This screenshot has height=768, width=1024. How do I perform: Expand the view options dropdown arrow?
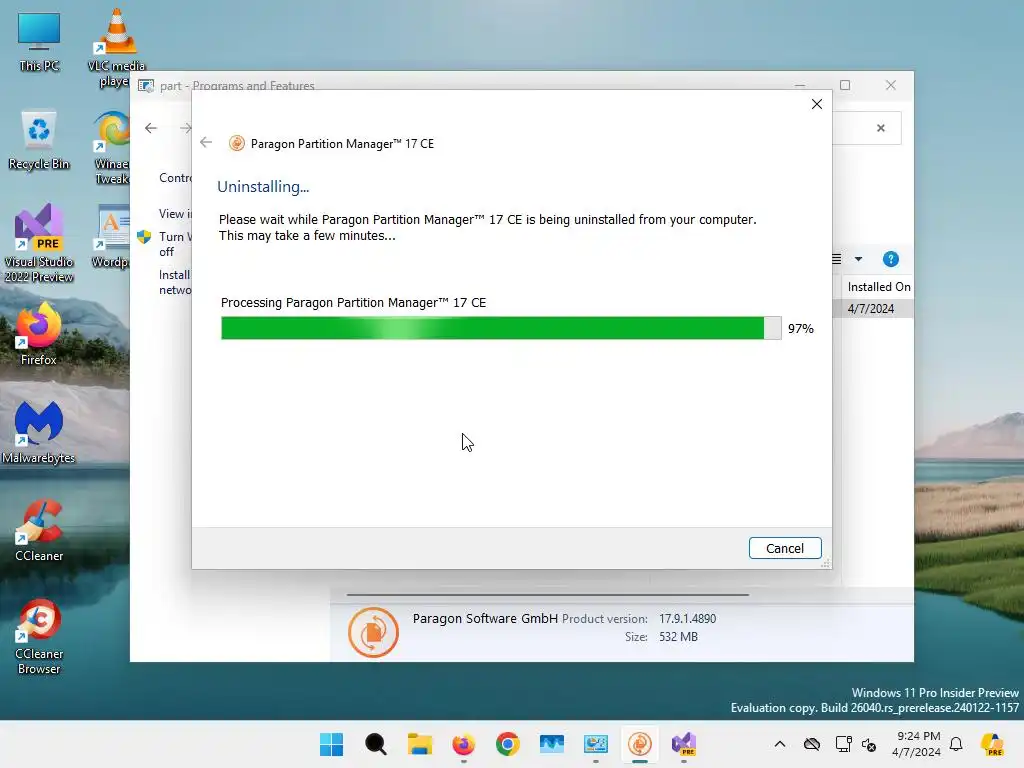(x=858, y=259)
